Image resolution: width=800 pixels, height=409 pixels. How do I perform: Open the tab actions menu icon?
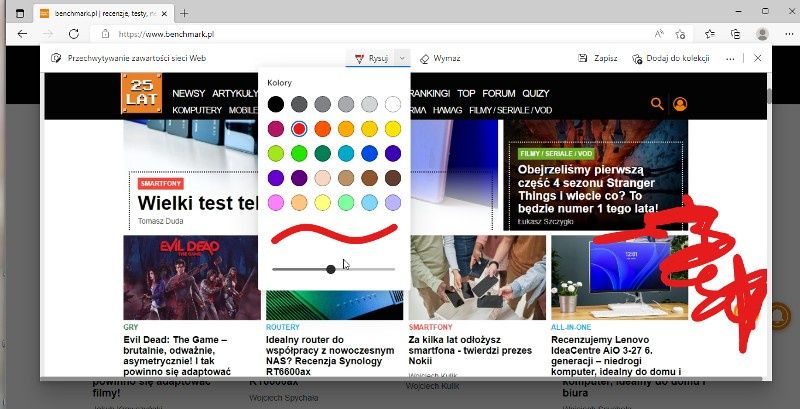[20, 14]
